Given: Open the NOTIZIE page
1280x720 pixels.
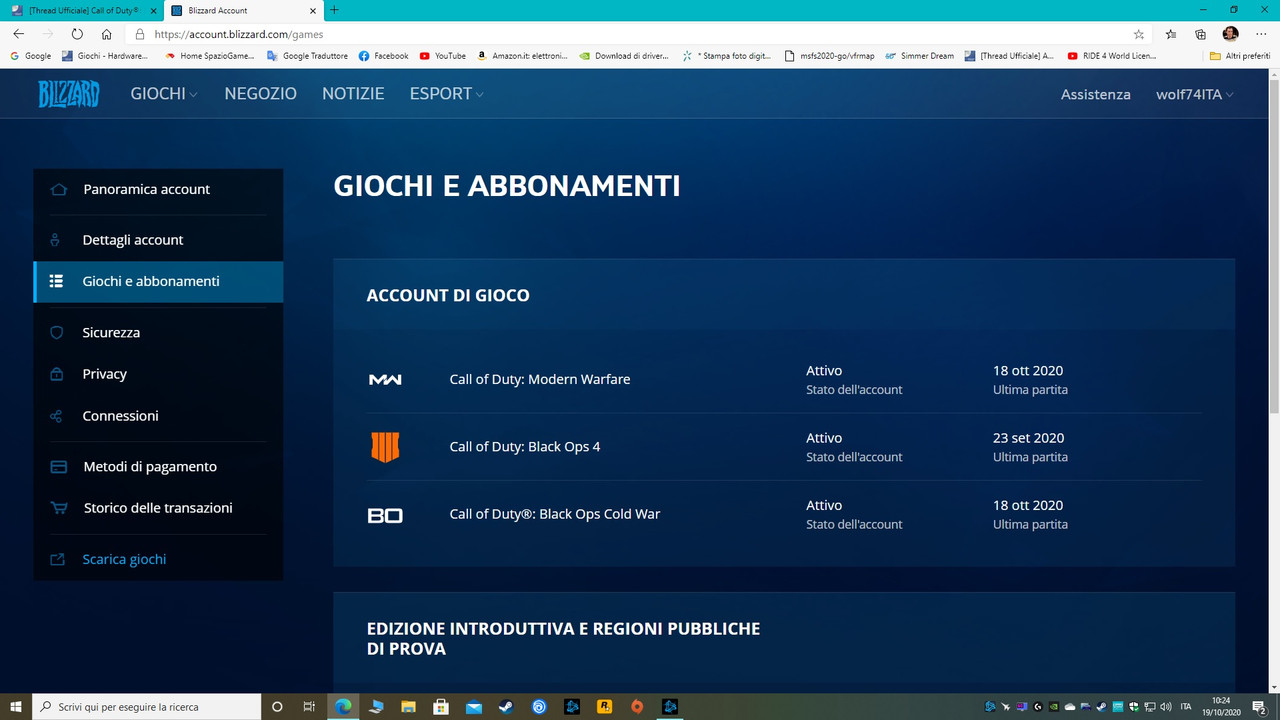Looking at the screenshot, I should pyautogui.click(x=353, y=93).
